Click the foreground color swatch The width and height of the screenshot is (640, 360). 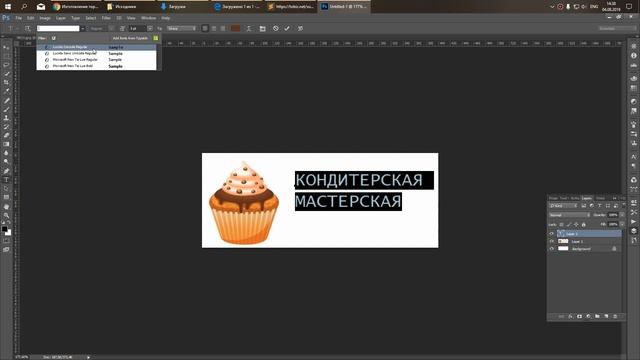(x=4, y=229)
